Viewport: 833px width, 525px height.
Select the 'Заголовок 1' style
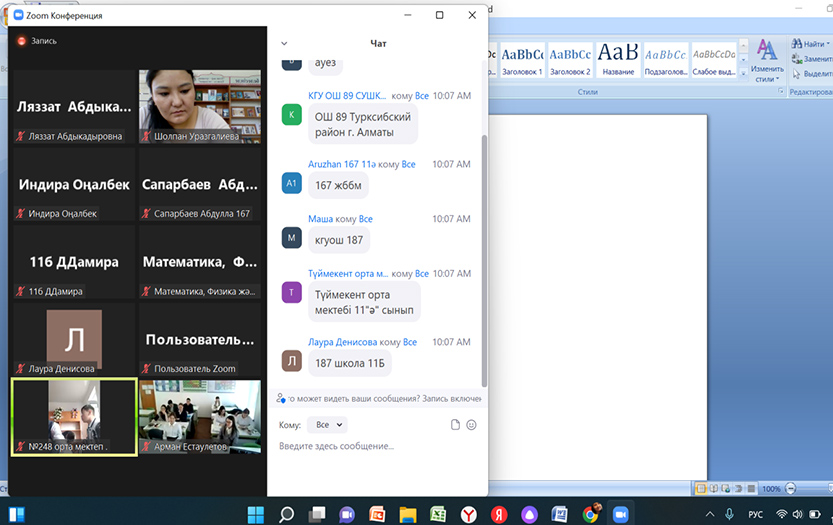tap(521, 60)
